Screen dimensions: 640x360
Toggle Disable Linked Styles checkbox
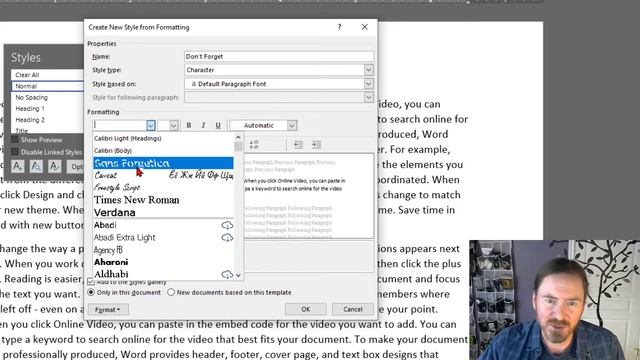pyautogui.click(x=15, y=152)
